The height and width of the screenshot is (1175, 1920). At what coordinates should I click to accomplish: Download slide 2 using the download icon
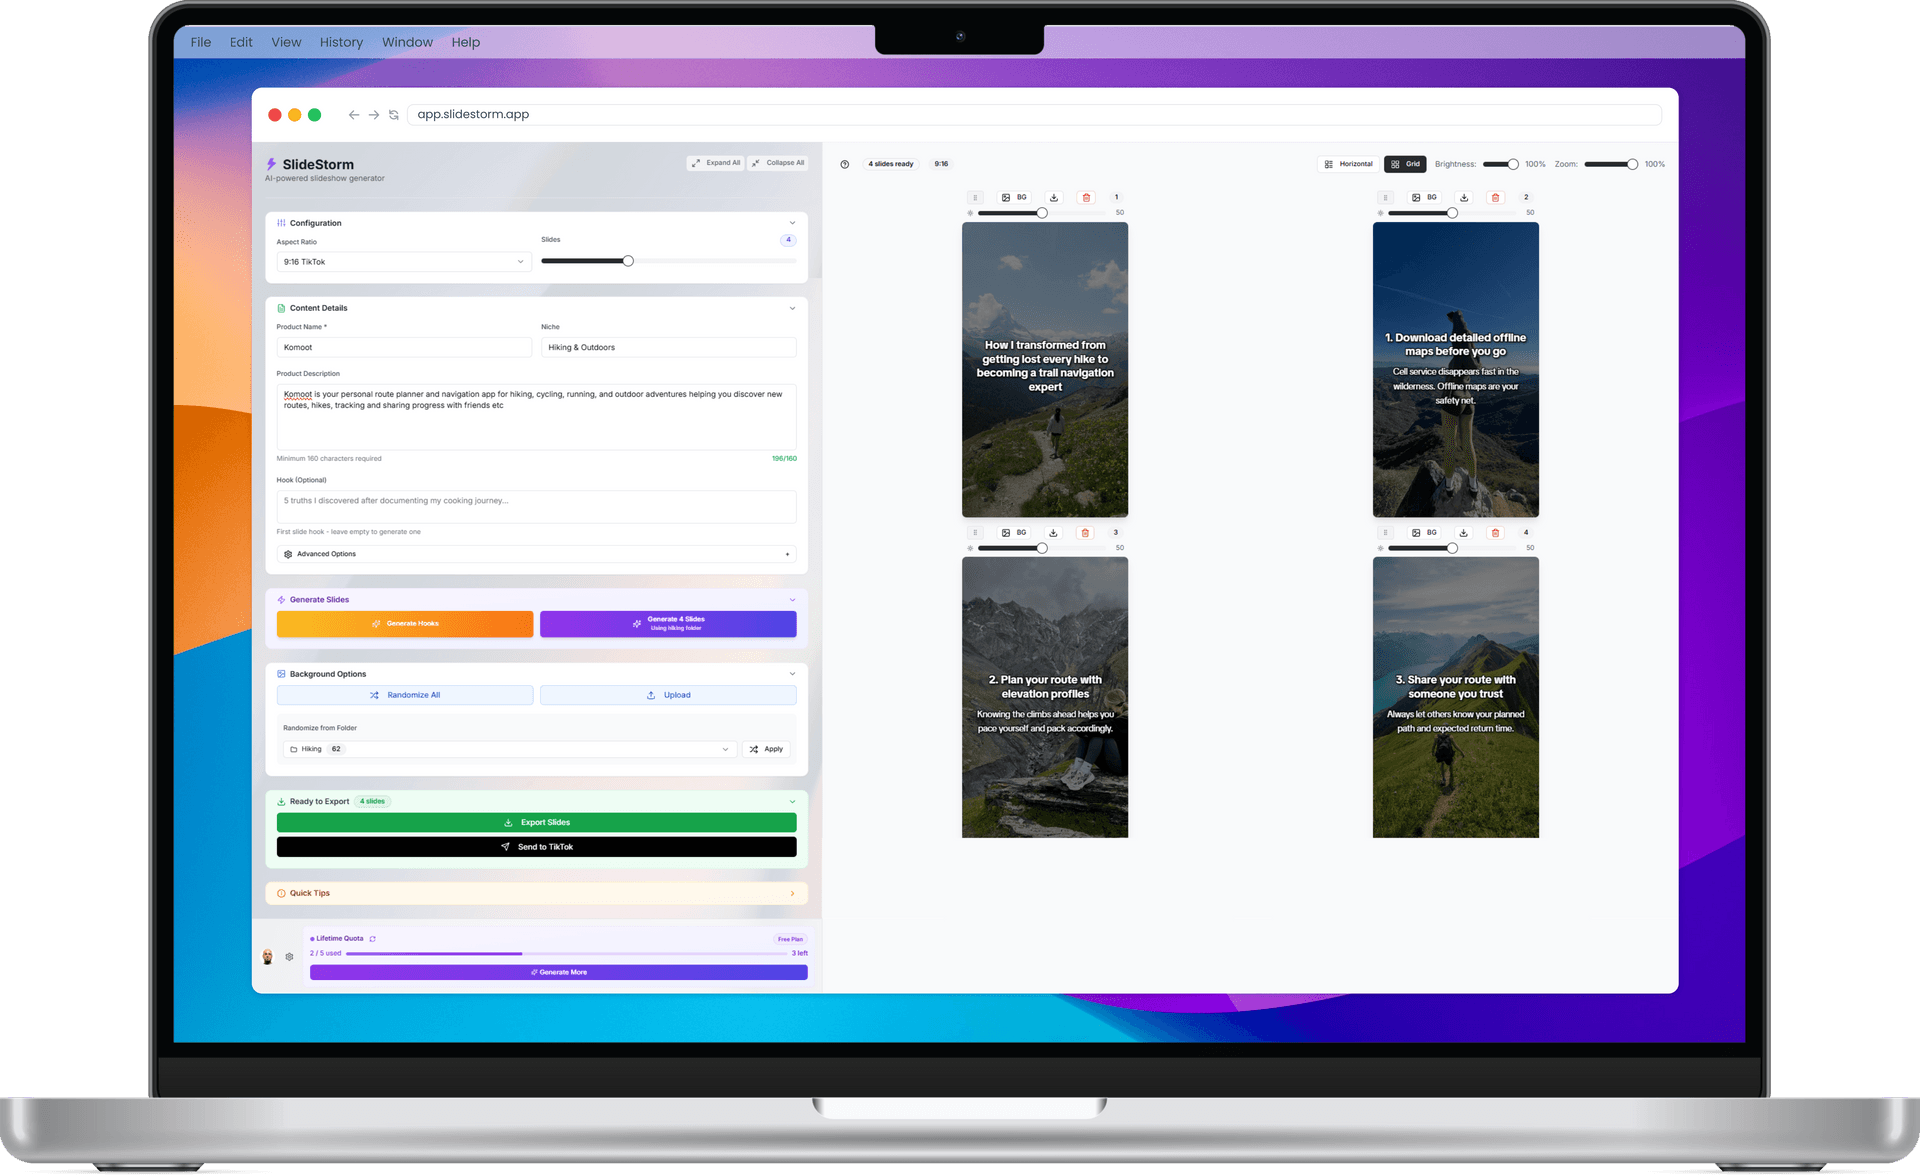1464,198
